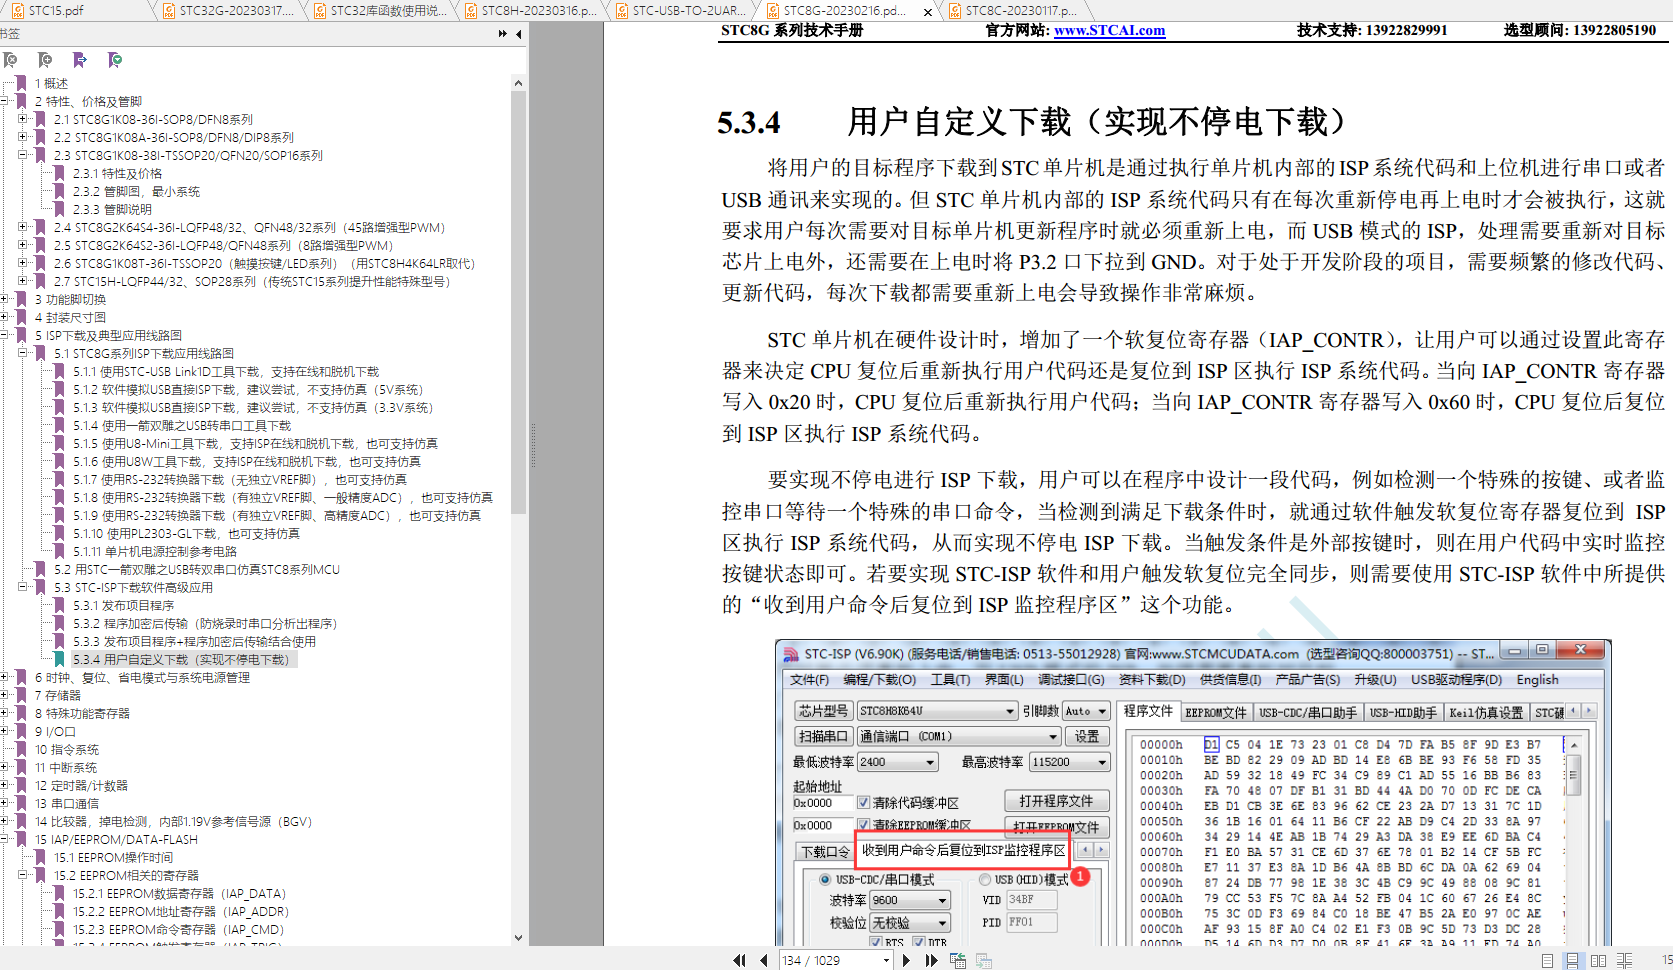Open bookmark 2.3.1 特性及价格
The image size is (1673, 970).
117,173
